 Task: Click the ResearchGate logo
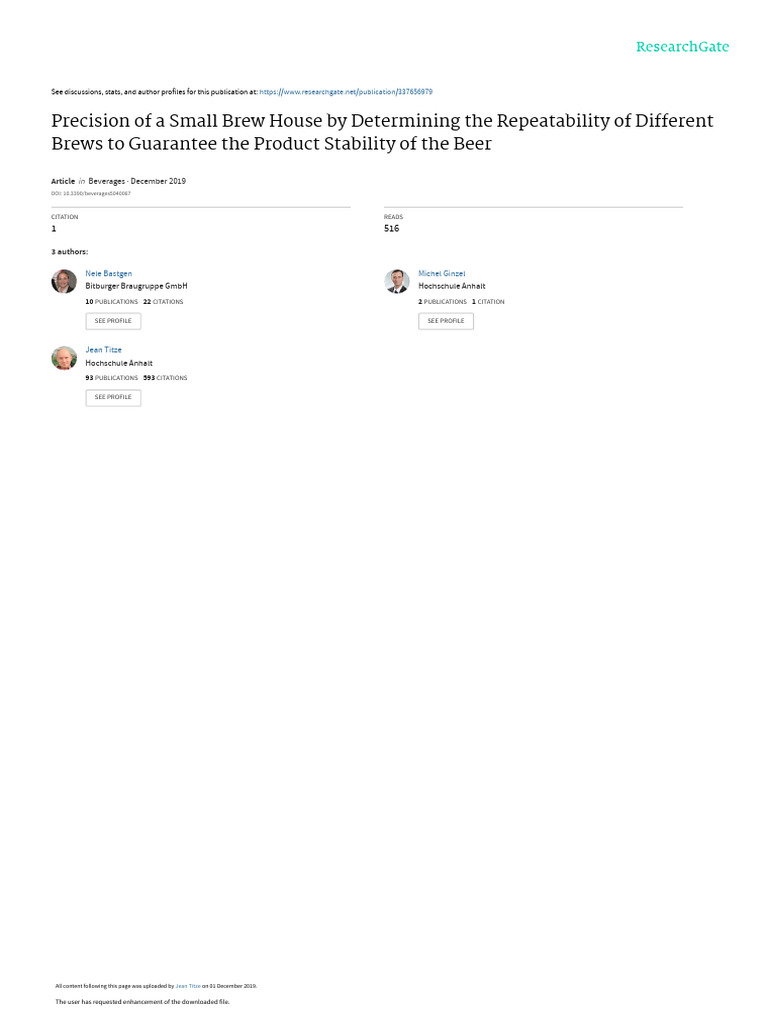pyautogui.click(x=682, y=47)
